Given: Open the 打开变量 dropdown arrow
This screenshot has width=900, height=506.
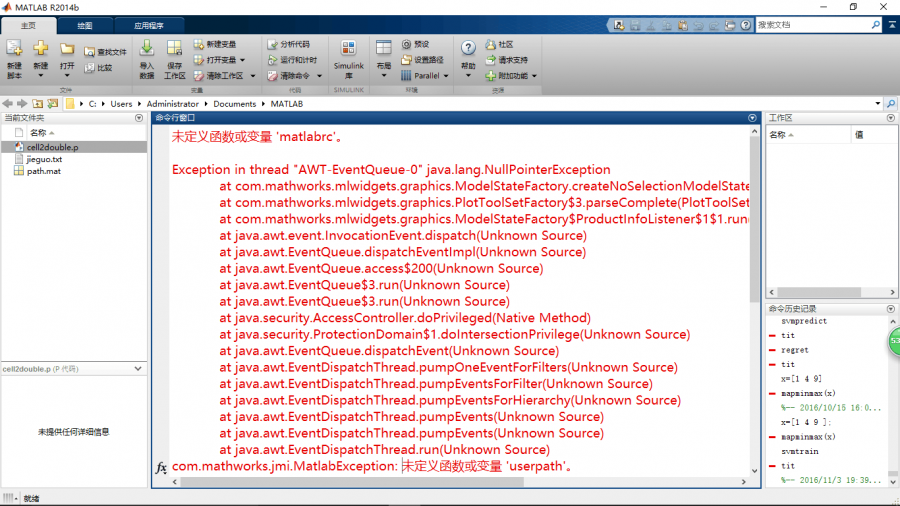Looking at the screenshot, I should pyautogui.click(x=243, y=60).
